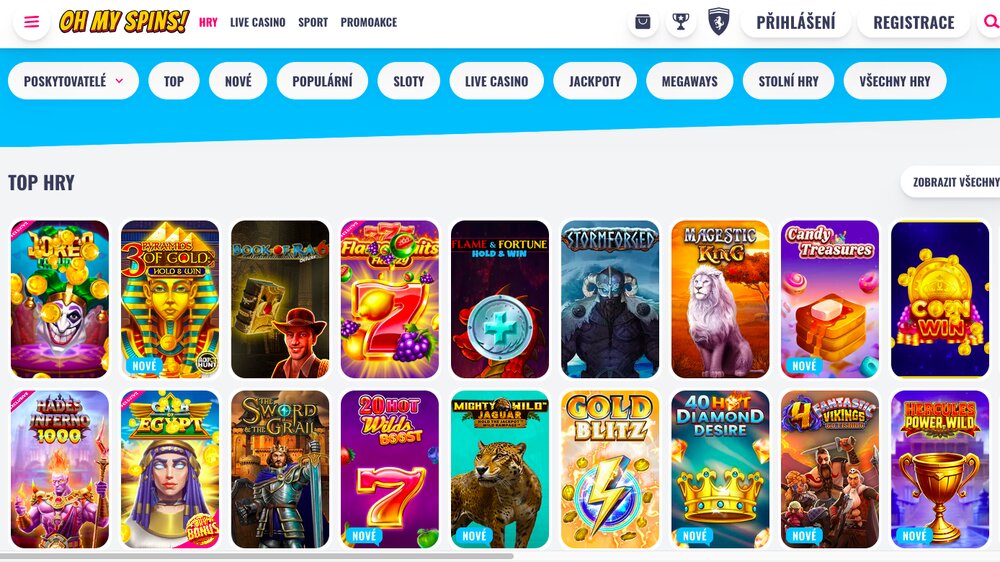The width and height of the screenshot is (1000, 562).
Task: Click the Registrace button
Action: 914,22
